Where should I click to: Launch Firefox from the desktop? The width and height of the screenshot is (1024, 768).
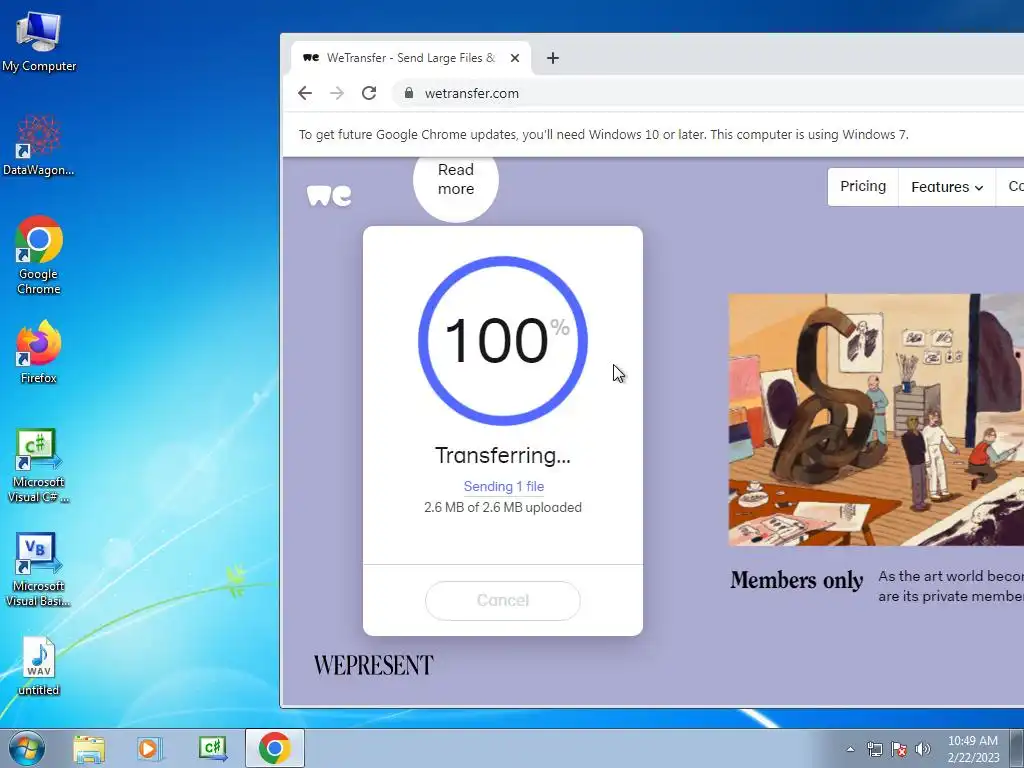click(39, 353)
